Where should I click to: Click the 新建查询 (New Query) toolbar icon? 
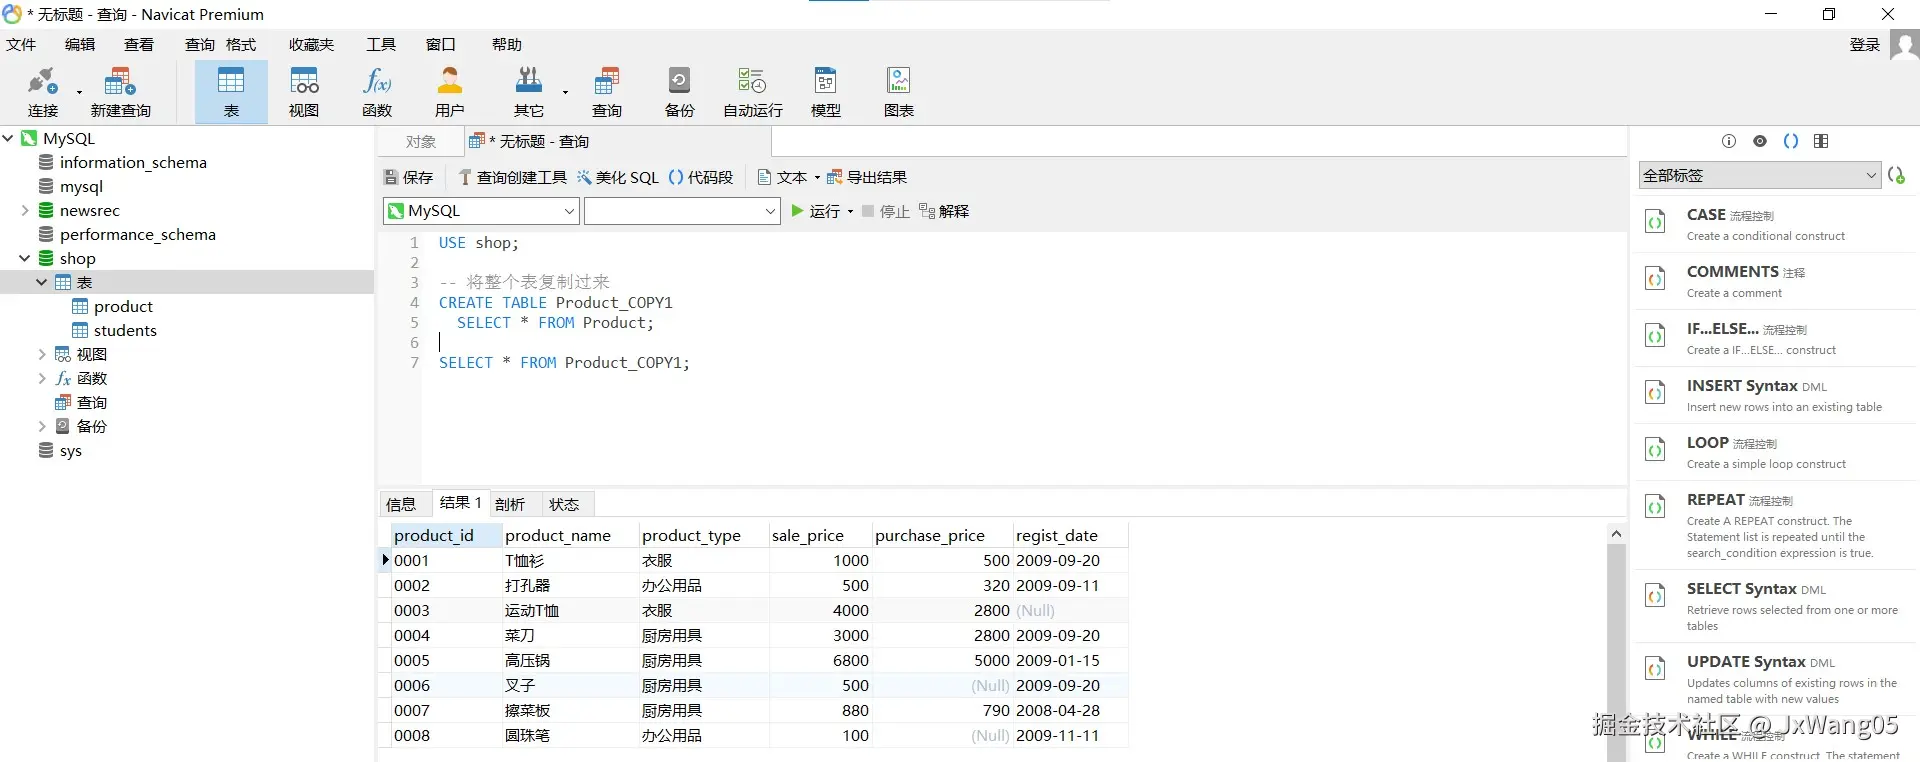120,92
